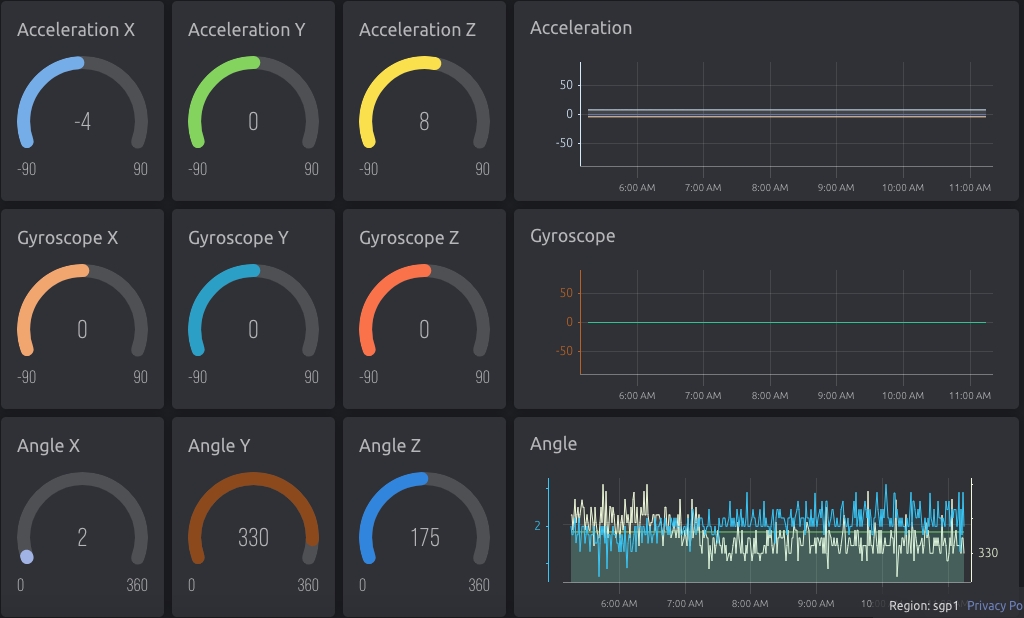
Task: Click the Acceleration X gauge value -4
Action: point(82,122)
